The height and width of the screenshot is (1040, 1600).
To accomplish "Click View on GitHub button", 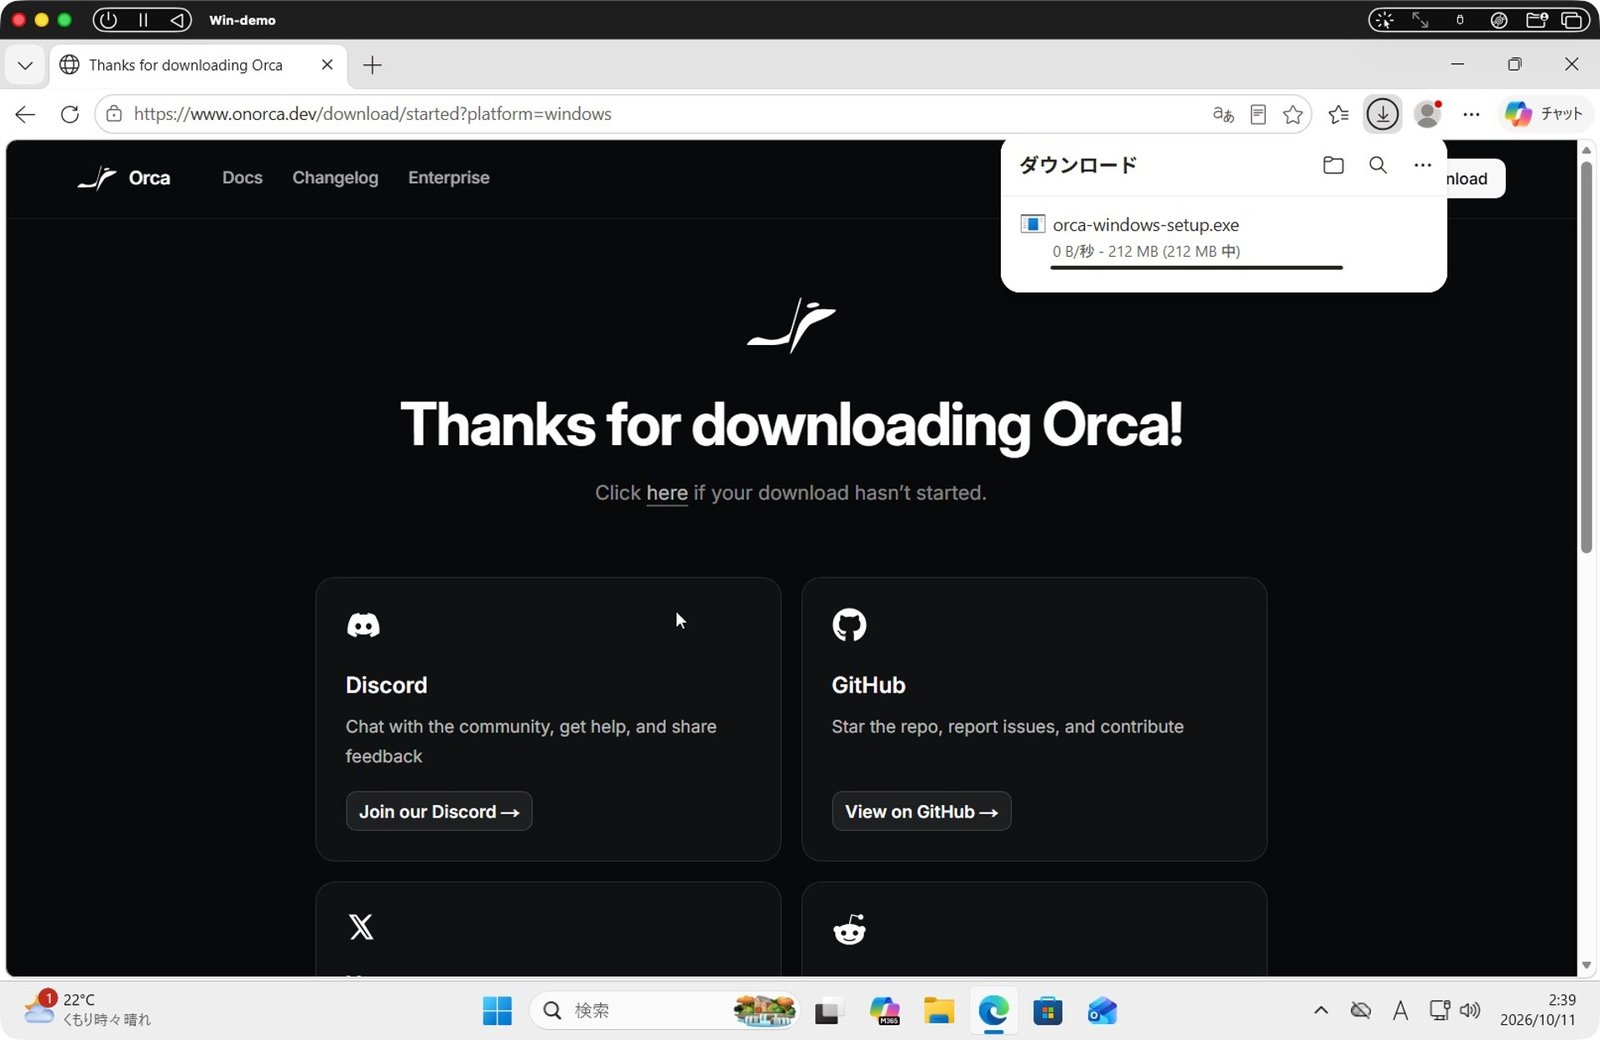I will [x=921, y=811].
